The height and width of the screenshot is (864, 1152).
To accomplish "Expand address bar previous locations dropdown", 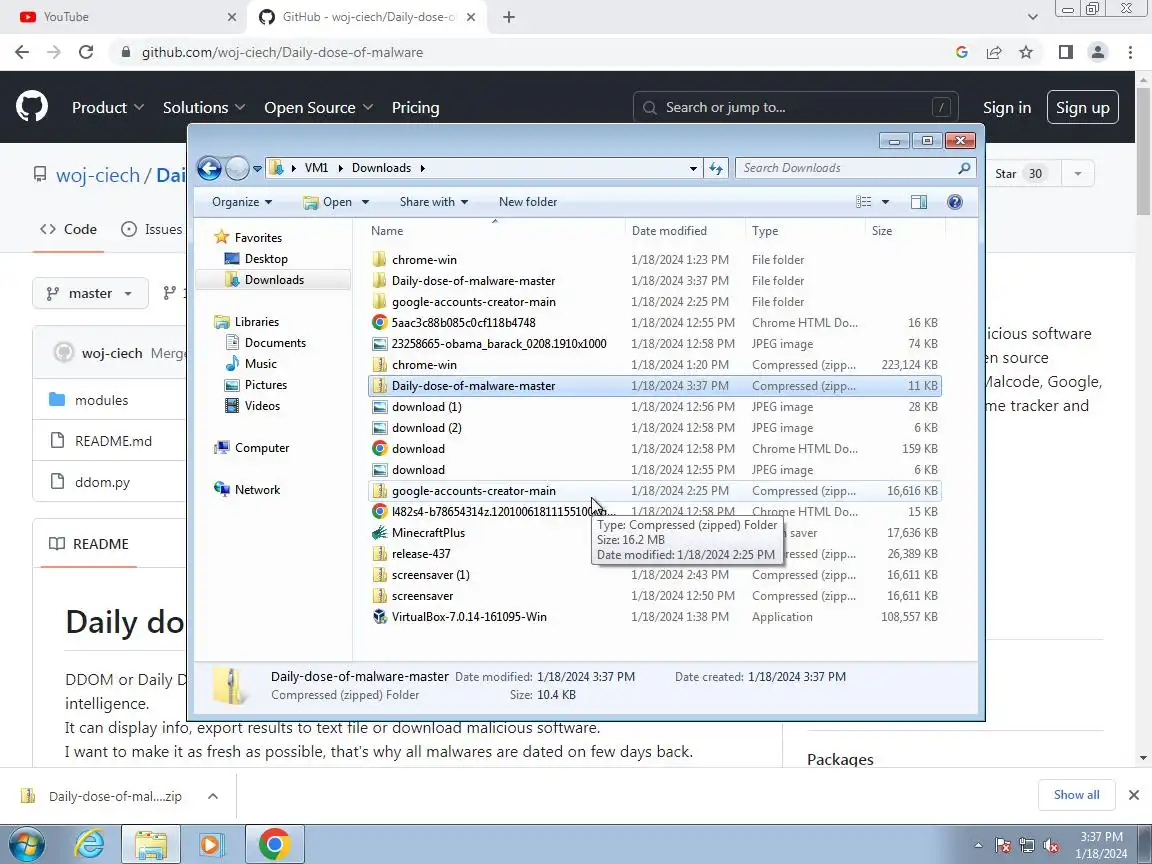I will (x=693, y=168).
